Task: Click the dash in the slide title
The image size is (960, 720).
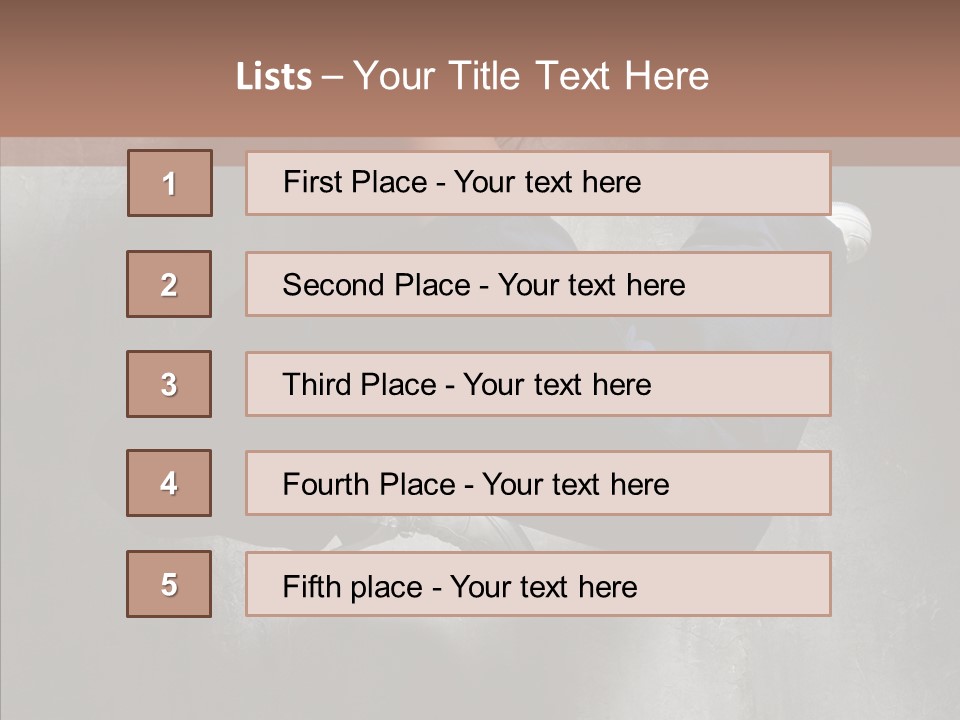Action: (332, 78)
